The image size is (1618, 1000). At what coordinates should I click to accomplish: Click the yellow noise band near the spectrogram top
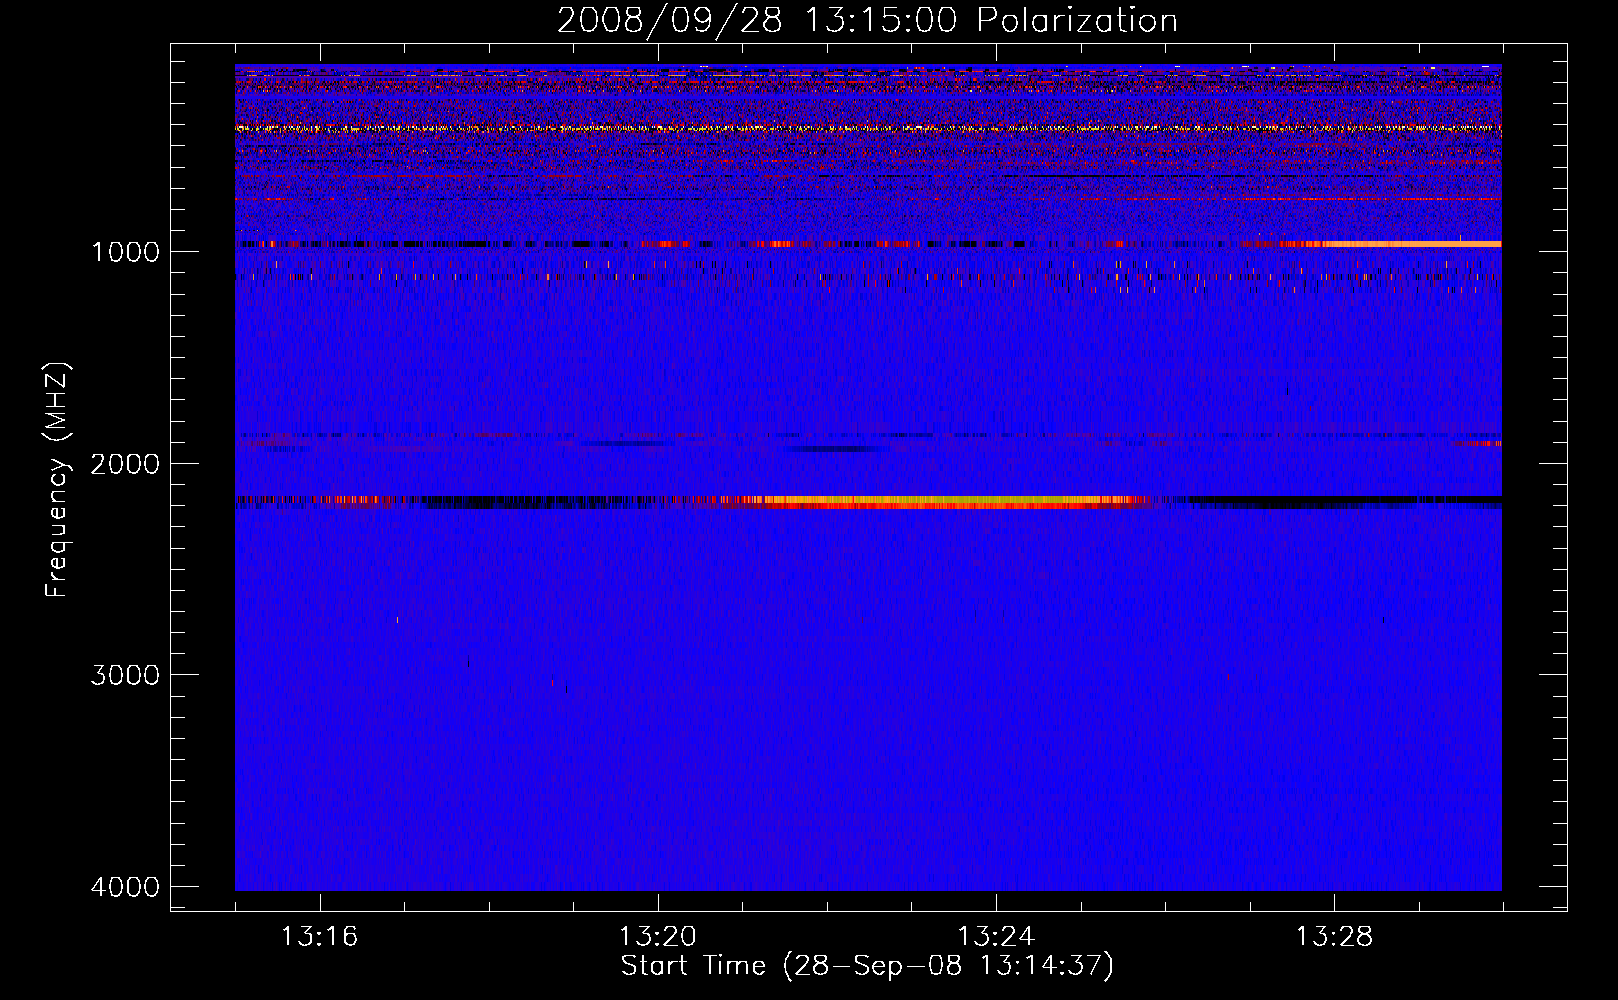868,128
